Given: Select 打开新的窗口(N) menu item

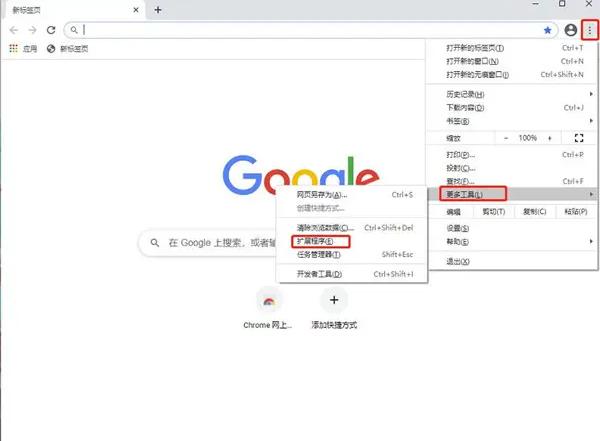Looking at the screenshot, I should (513, 61).
